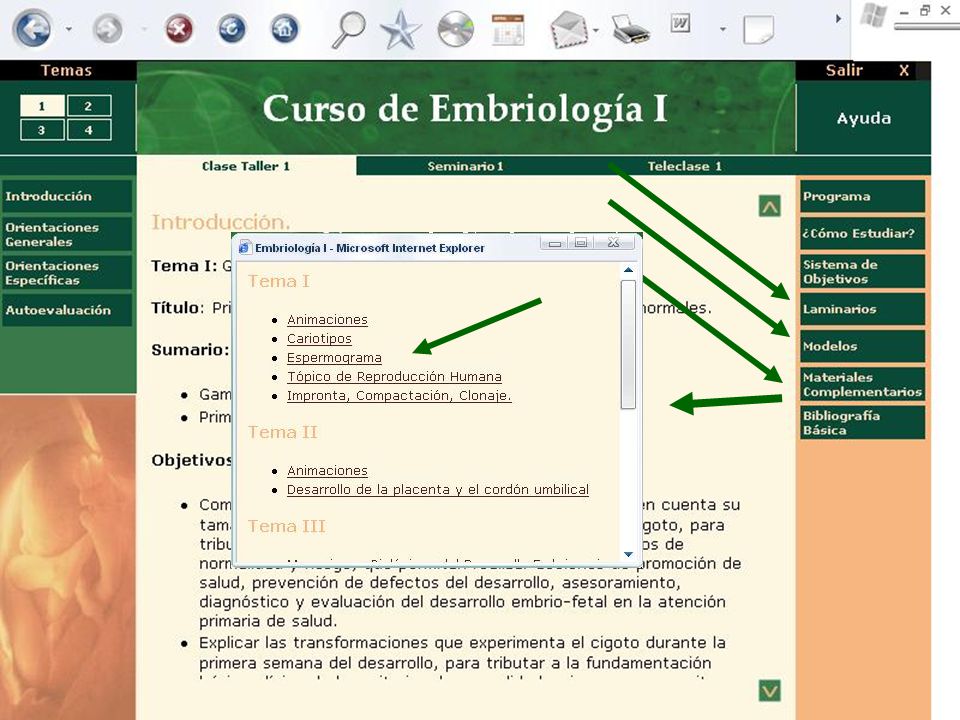960x720 pixels.
Task: Open Orientaciones Generales
Action: point(67,234)
